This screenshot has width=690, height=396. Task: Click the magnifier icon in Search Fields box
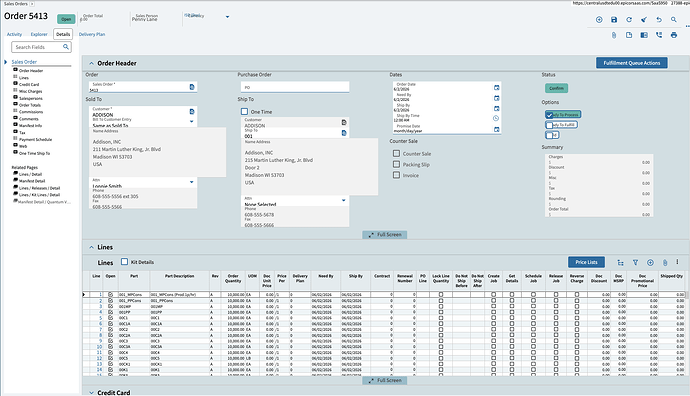[x=66, y=47]
